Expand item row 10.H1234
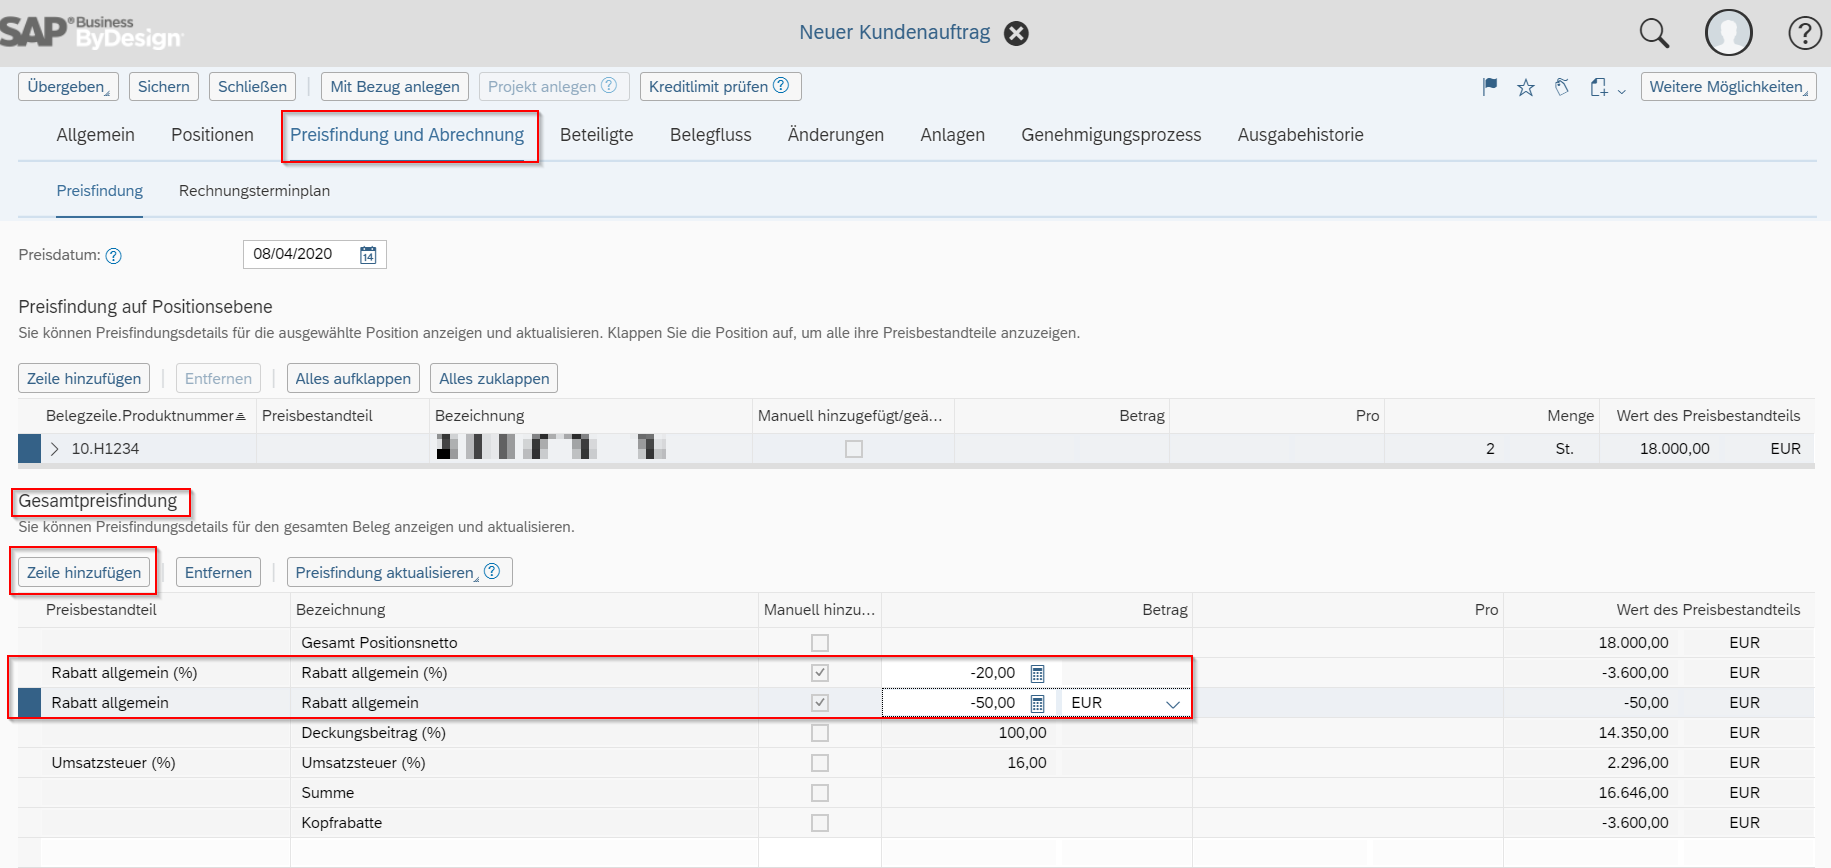 point(55,449)
